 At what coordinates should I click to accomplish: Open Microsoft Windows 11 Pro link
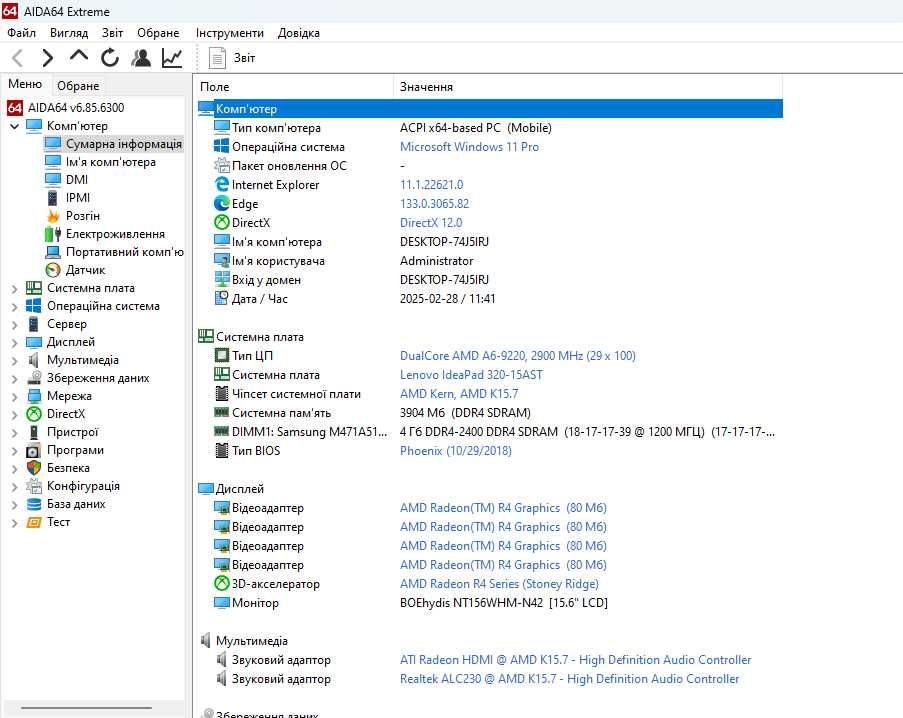[469, 147]
